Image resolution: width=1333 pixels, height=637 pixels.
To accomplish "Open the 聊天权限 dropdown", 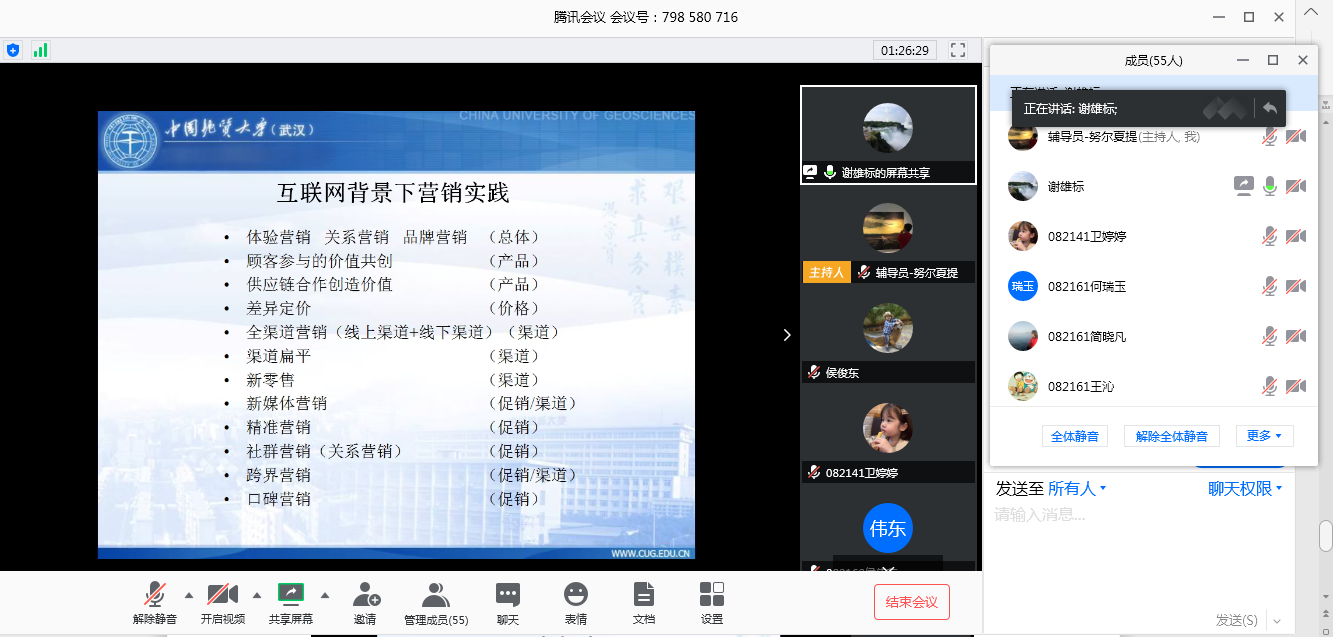I will 1245,489.
